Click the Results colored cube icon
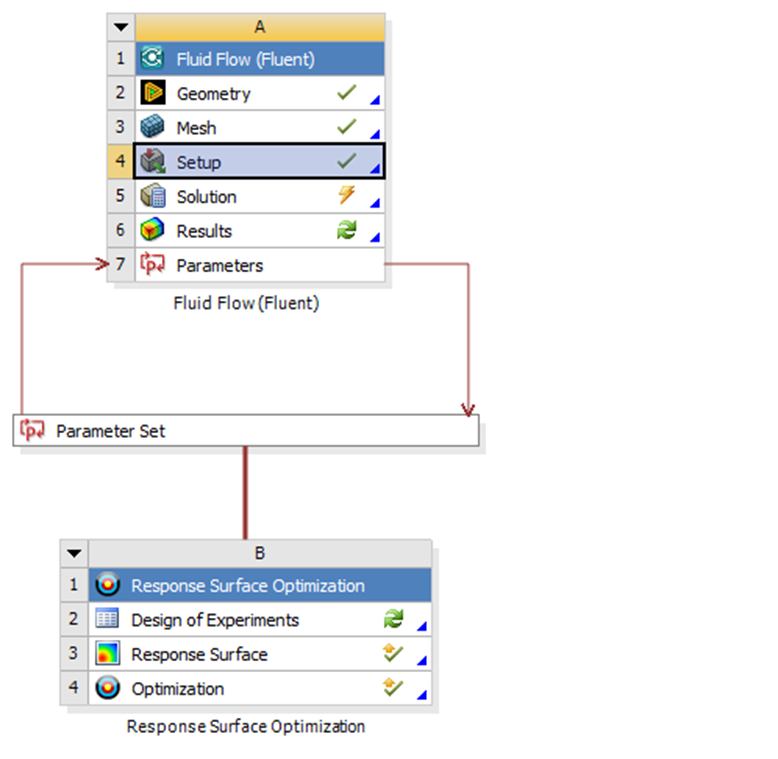This screenshot has width=778, height=759. click(152, 230)
